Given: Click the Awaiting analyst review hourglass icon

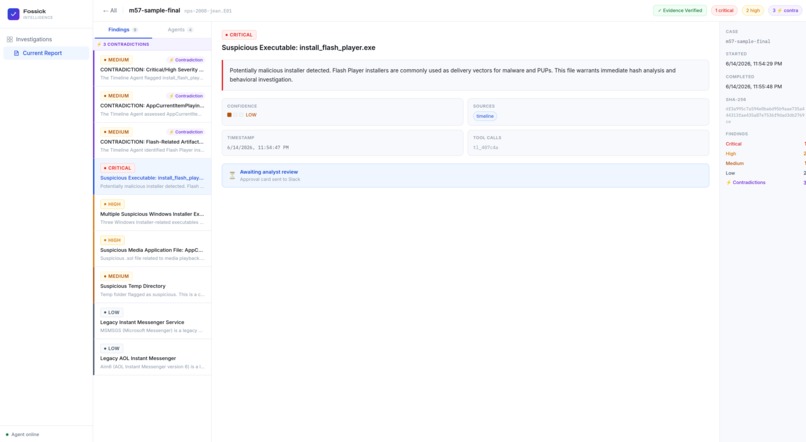Looking at the screenshot, I should tap(232, 175).
